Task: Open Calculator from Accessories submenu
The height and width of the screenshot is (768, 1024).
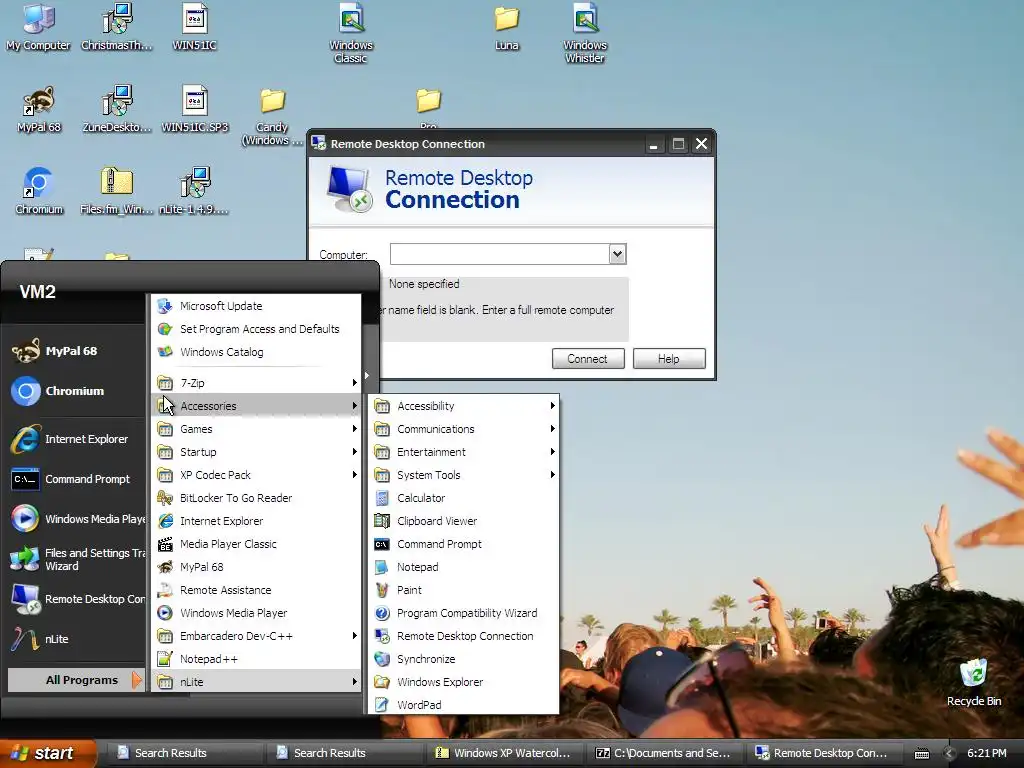Action: click(464, 498)
